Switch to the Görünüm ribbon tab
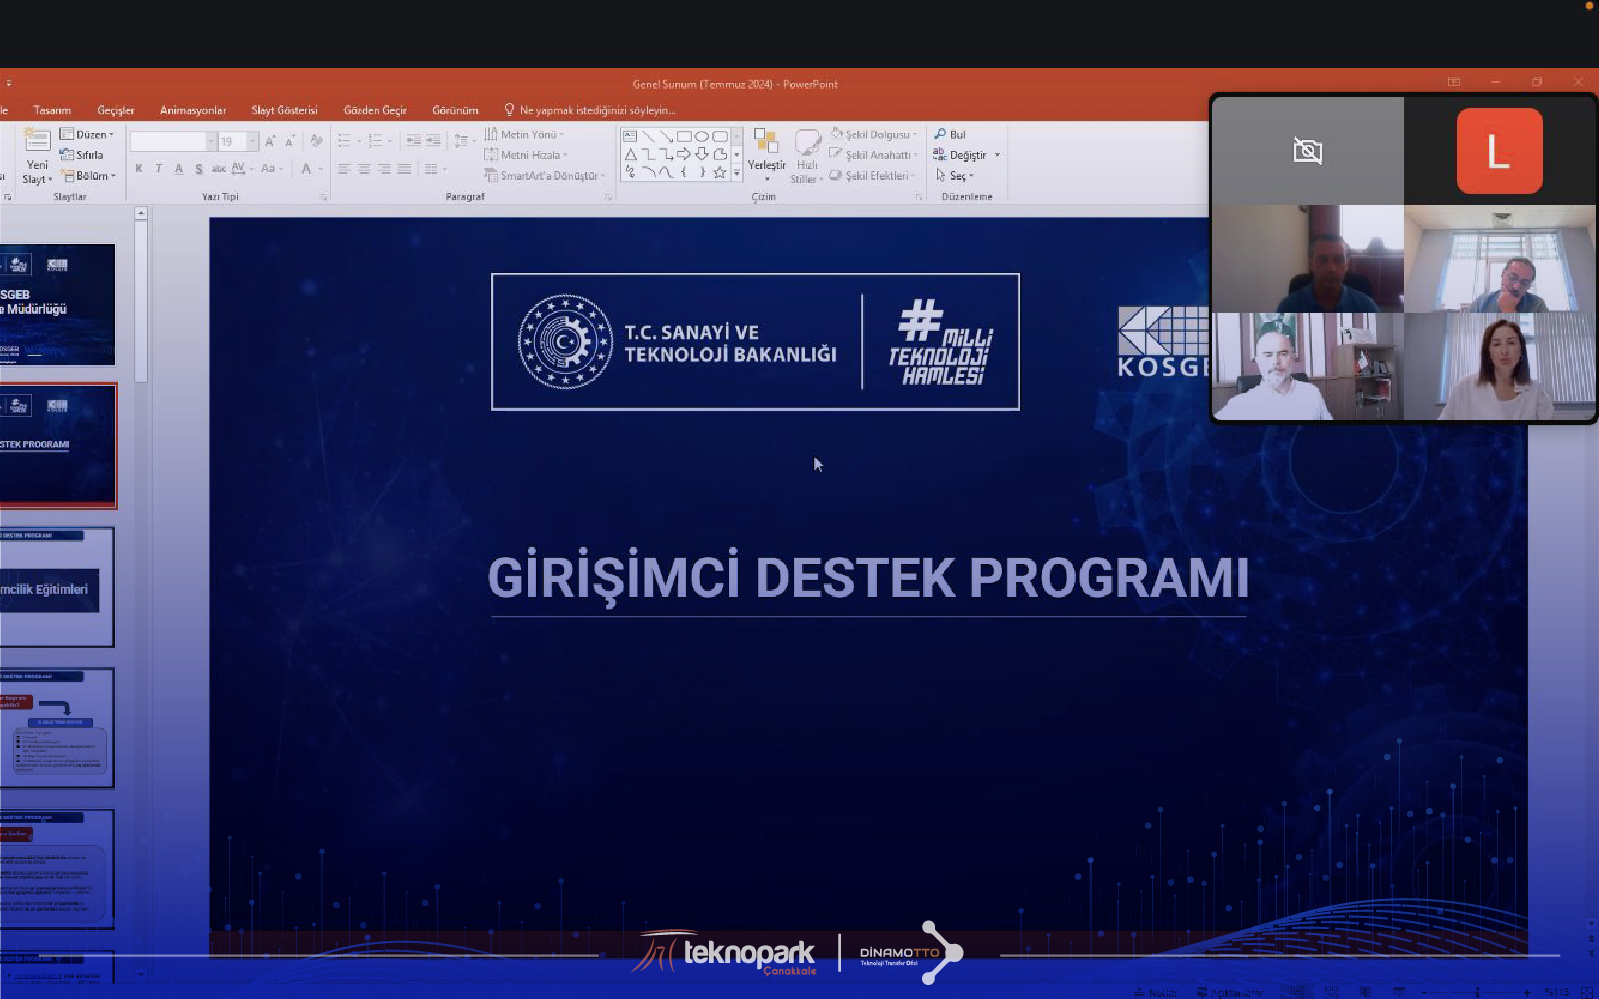The image size is (1599, 999). coord(455,110)
